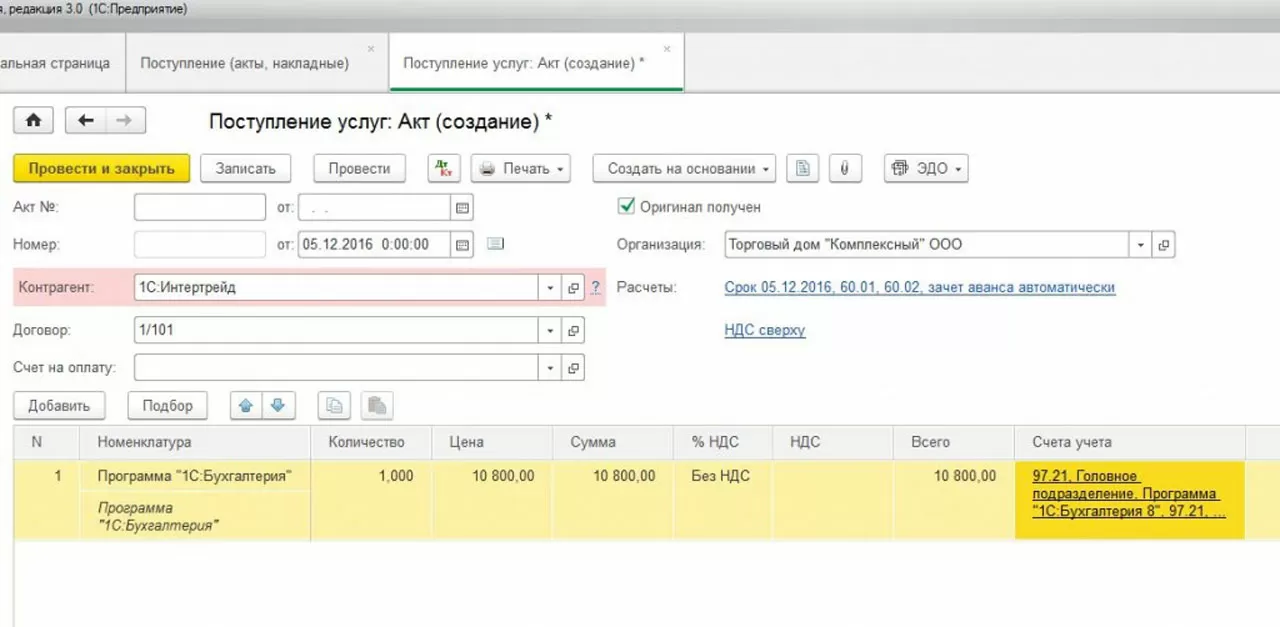The width and height of the screenshot is (1280, 627).
Task: Show Дт/Кт postings icon
Action: pos(444,169)
